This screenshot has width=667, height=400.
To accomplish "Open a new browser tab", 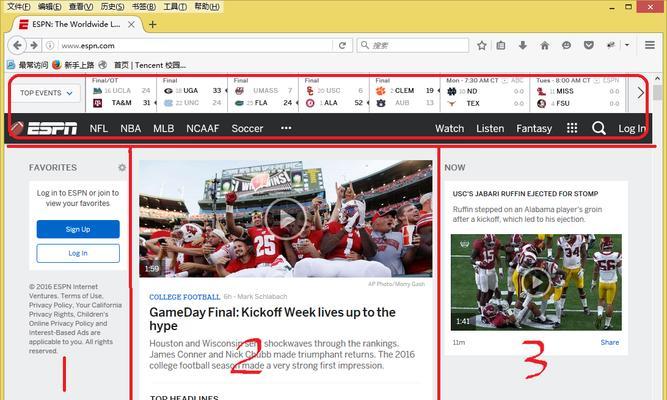I will [152, 25].
